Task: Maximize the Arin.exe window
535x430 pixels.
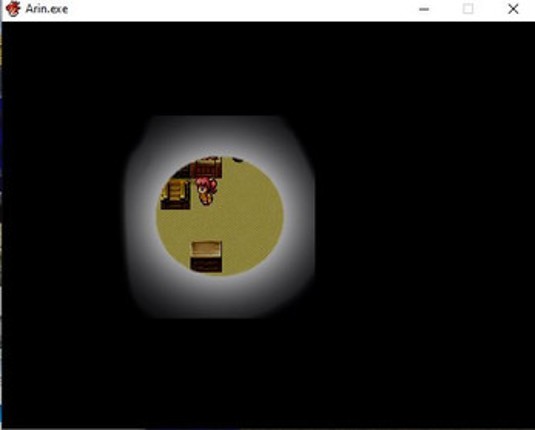Action: point(468,9)
